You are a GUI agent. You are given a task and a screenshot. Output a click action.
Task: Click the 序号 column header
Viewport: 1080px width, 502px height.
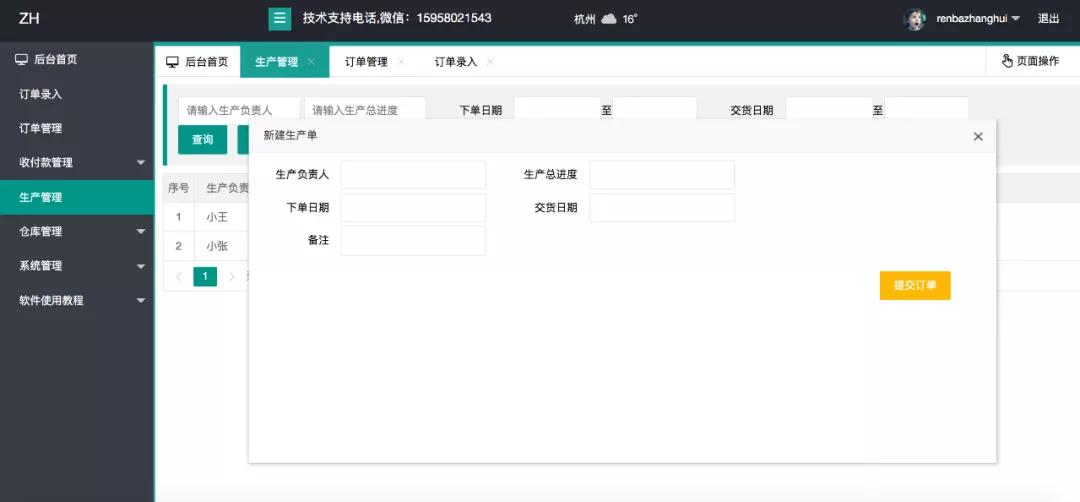pyautogui.click(x=178, y=188)
